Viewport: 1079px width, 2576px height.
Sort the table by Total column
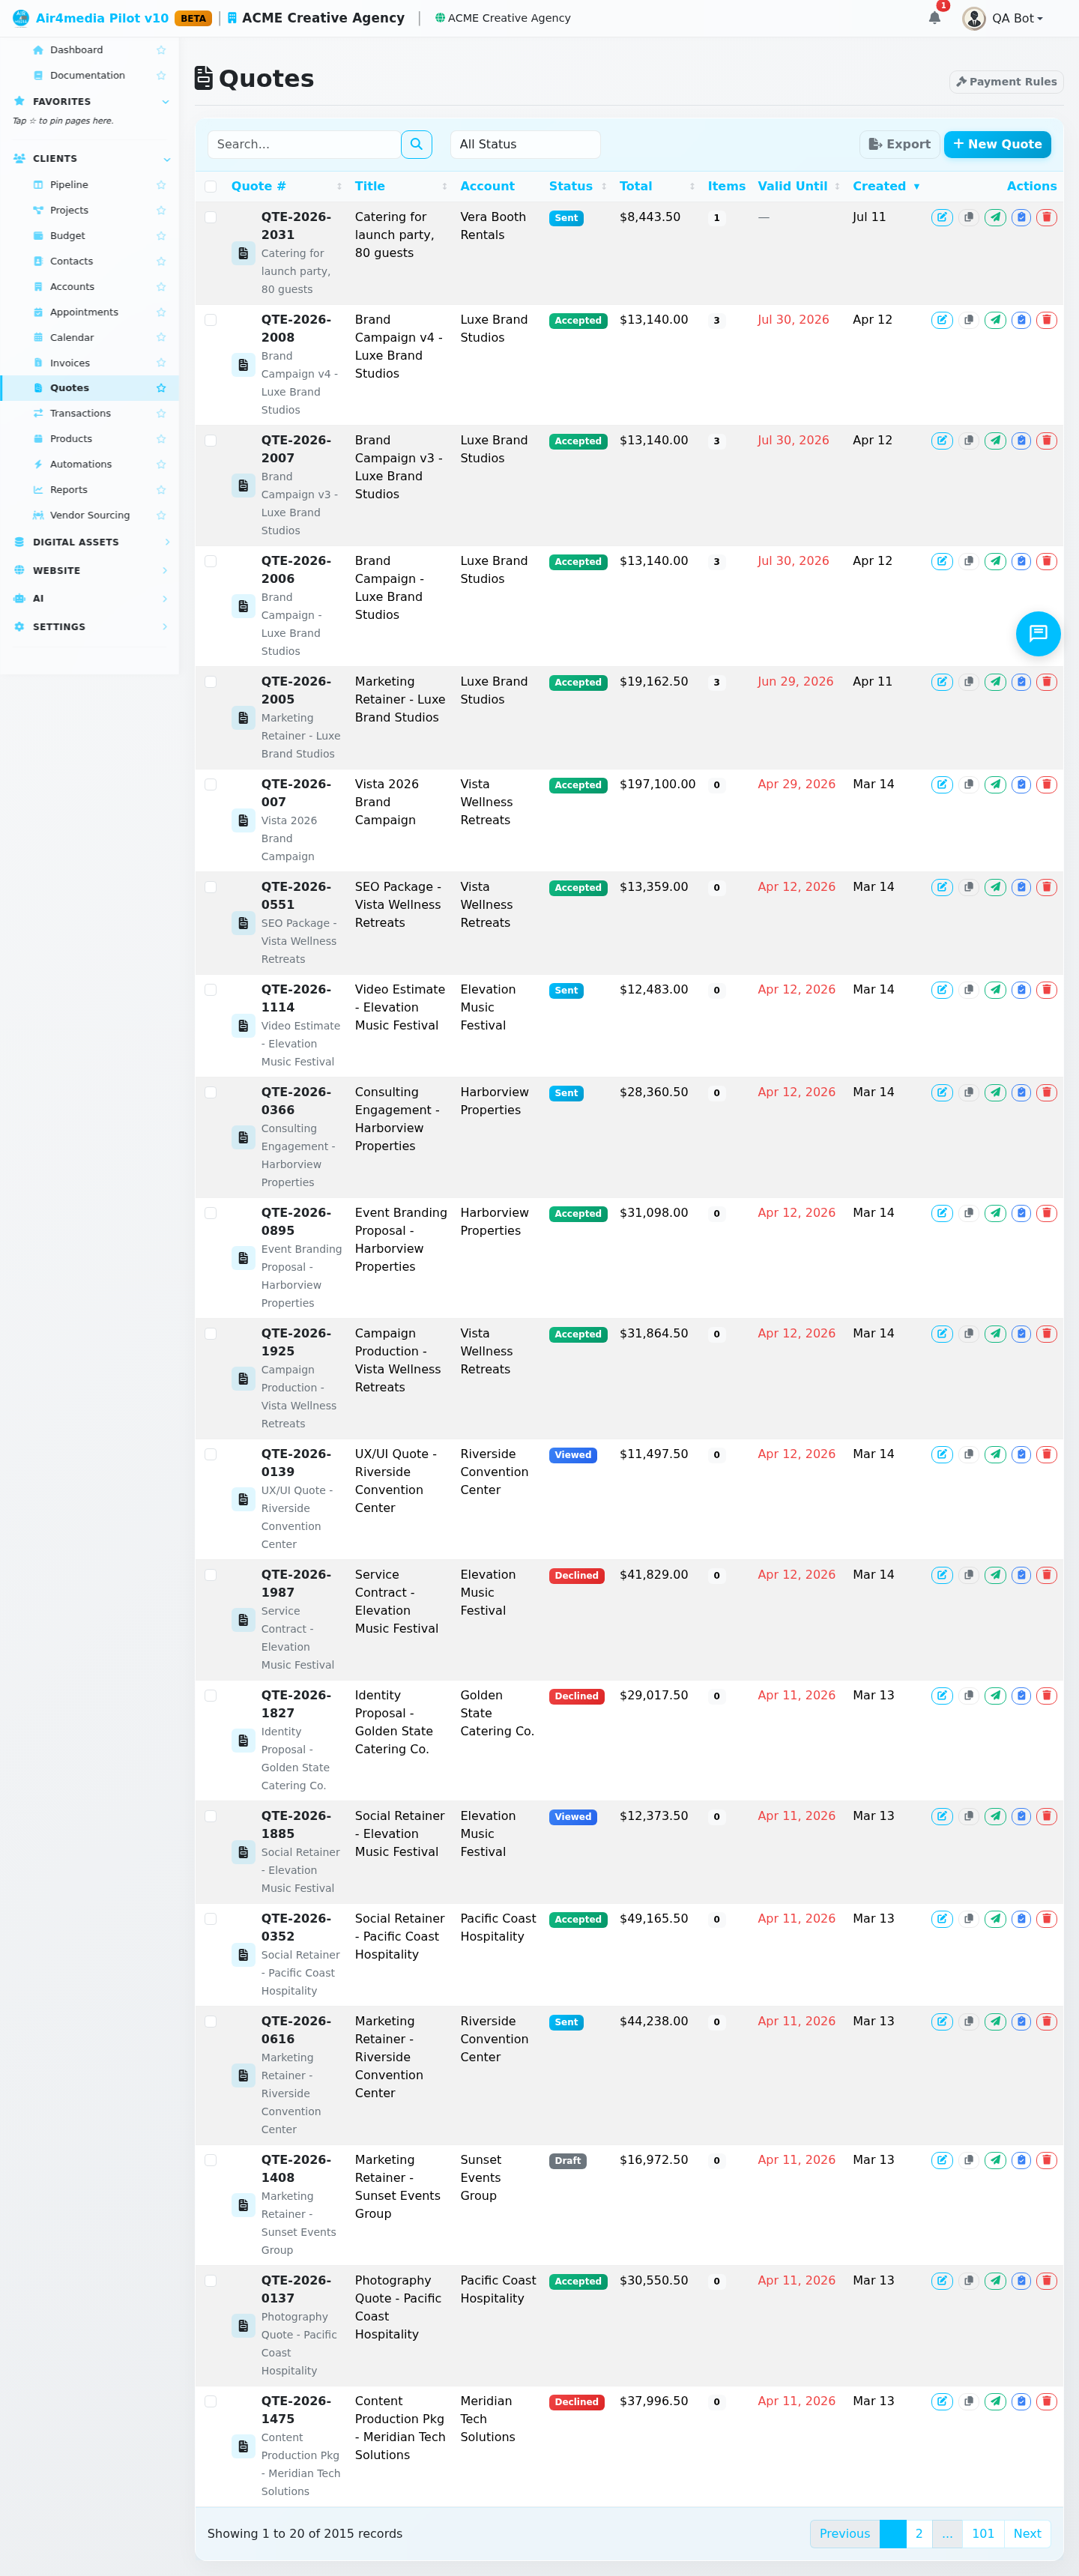coord(656,186)
